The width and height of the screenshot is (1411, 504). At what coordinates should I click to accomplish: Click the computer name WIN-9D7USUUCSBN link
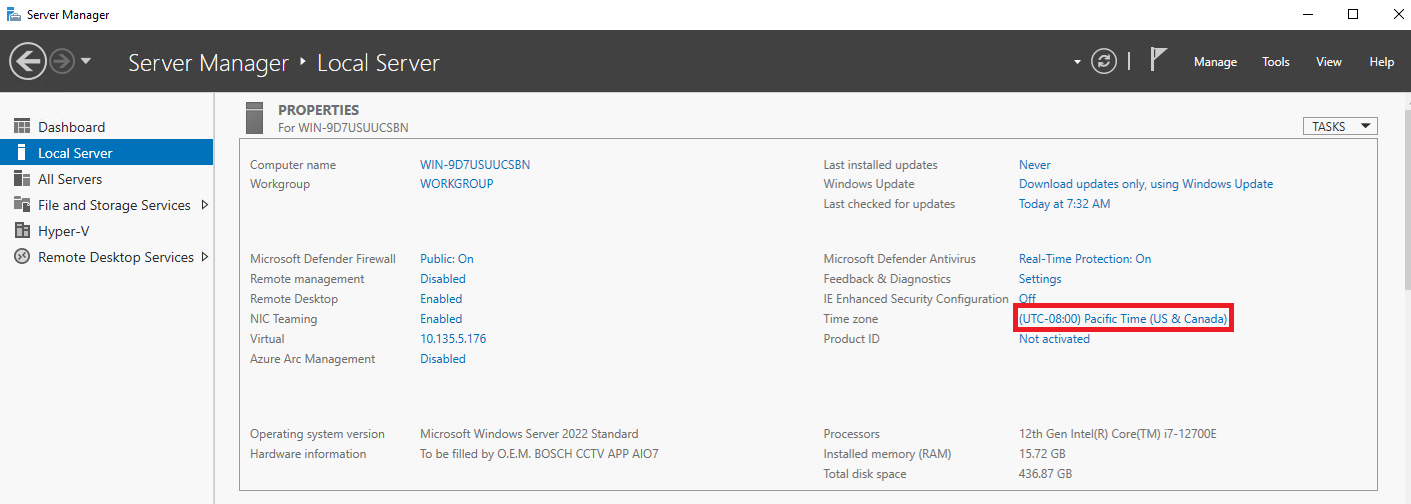click(x=475, y=165)
